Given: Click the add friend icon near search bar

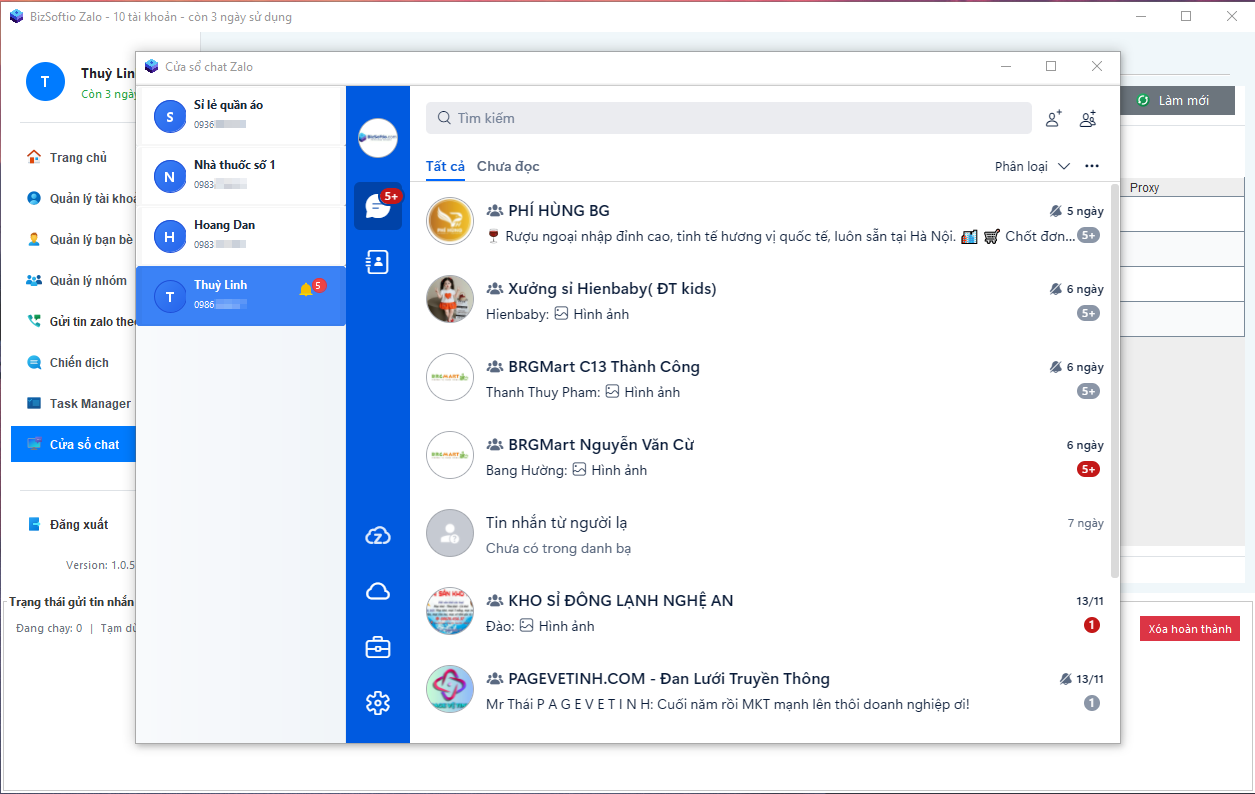Looking at the screenshot, I should [x=1052, y=118].
